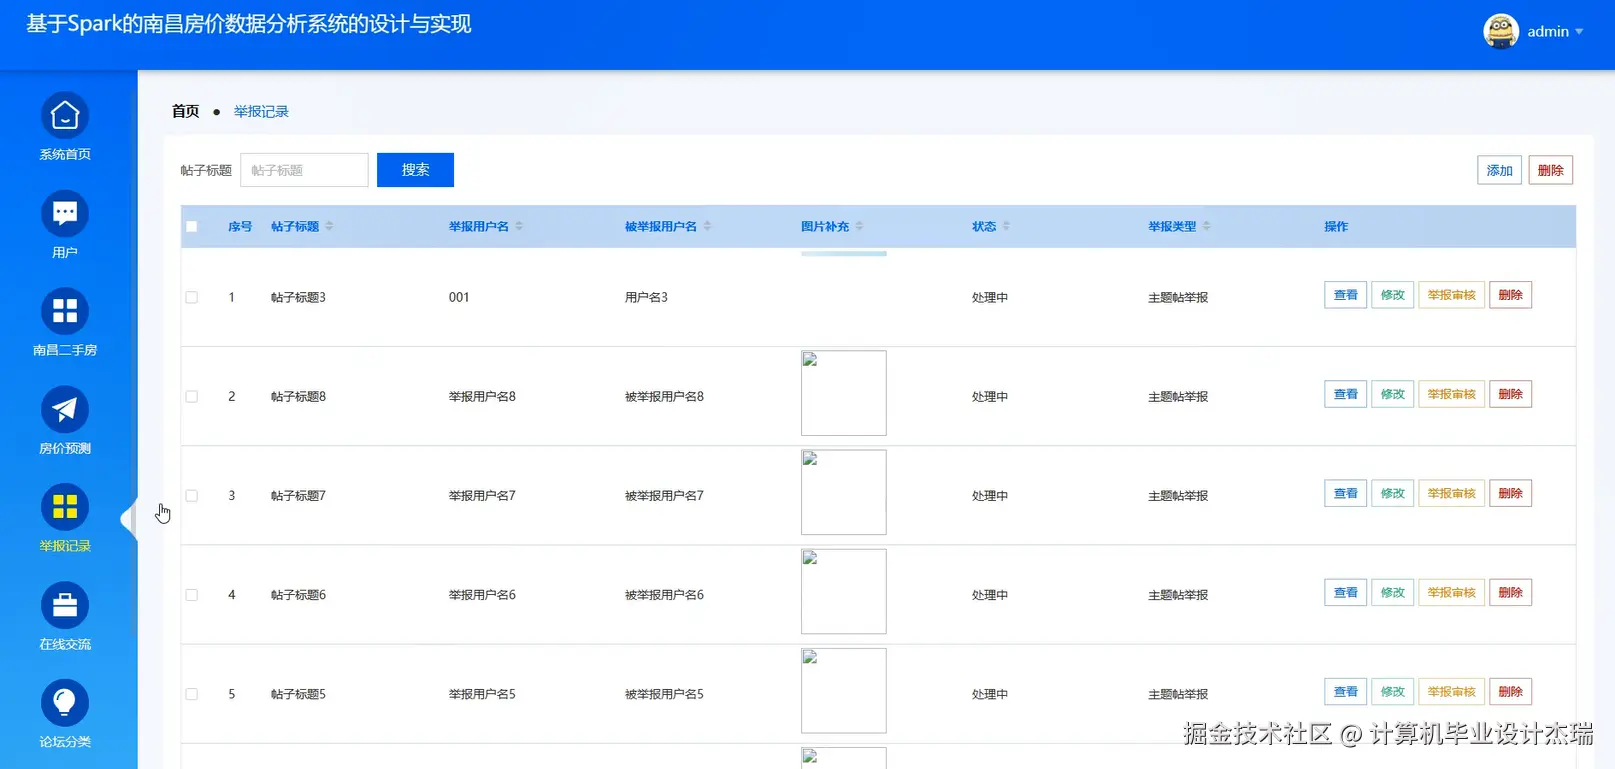
Task: Check the row for 帖子标题6
Action: point(192,595)
